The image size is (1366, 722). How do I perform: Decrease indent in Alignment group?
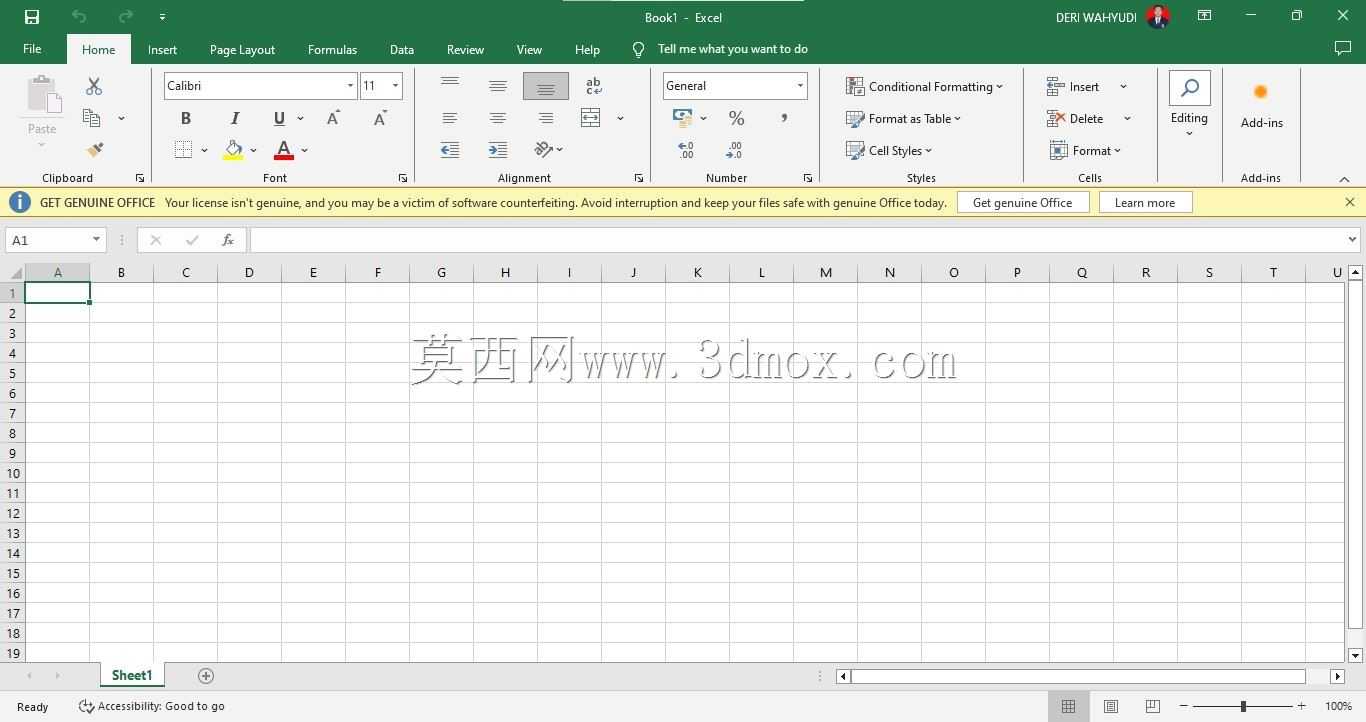[450, 150]
